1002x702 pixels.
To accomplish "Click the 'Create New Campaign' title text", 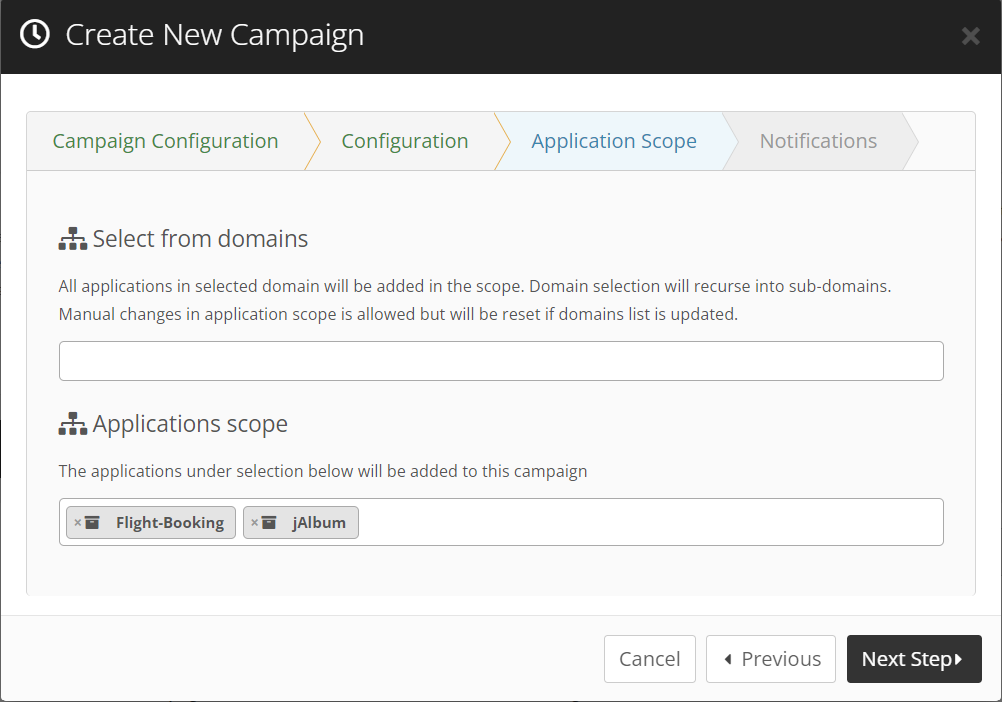I will point(215,35).
